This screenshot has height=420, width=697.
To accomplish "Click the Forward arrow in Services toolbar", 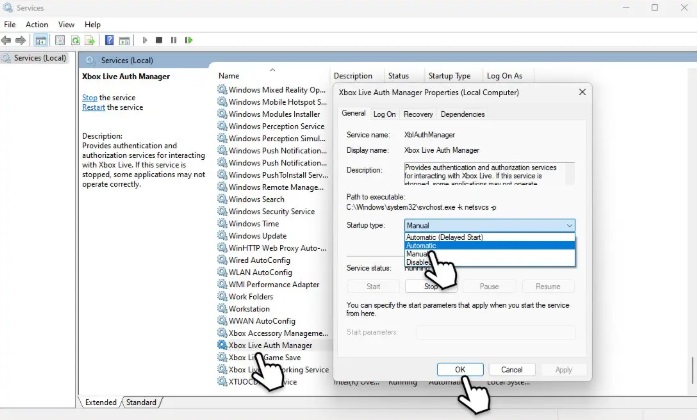I will (20, 40).
